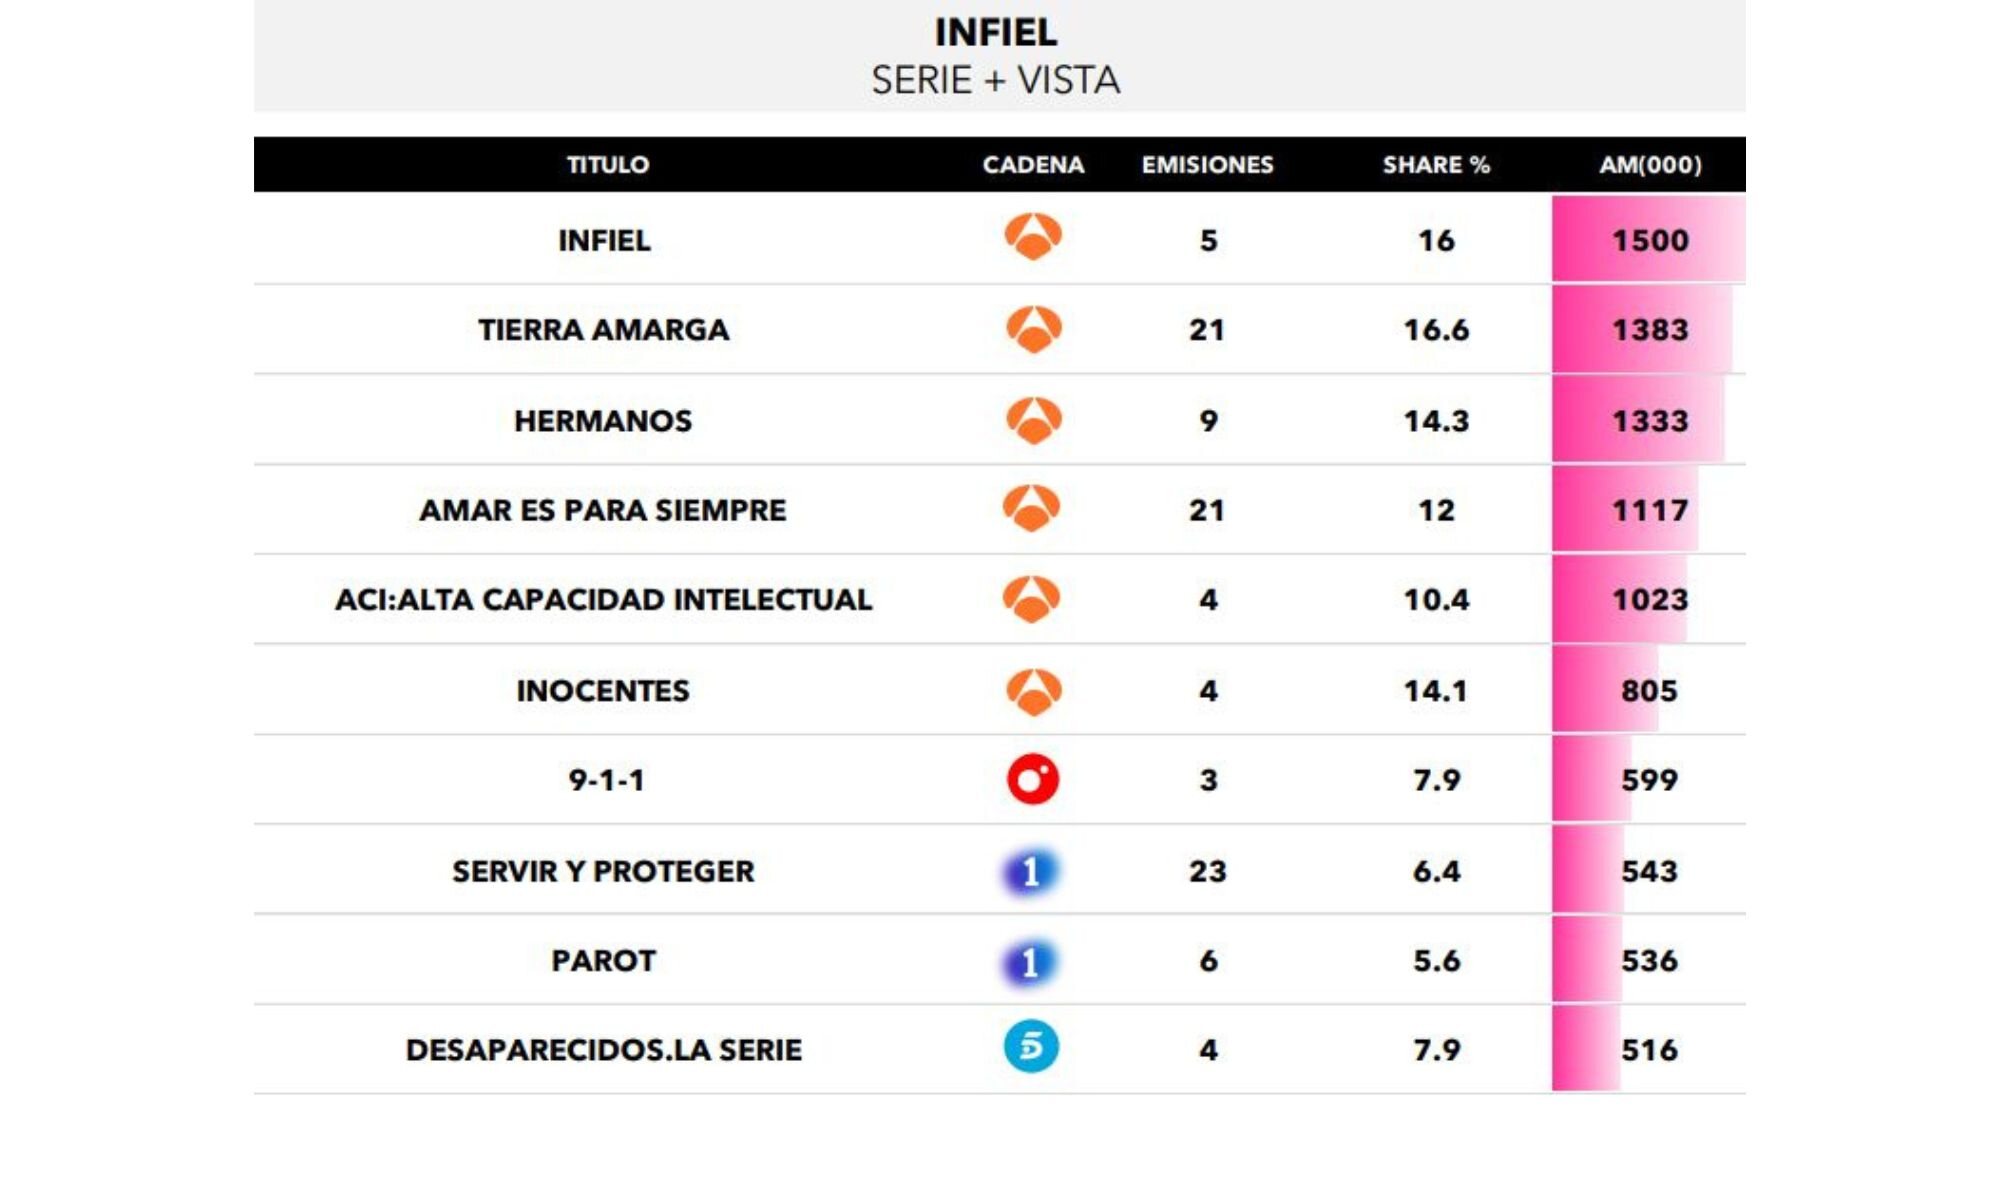Click the Antena 3 logo beside INOCENTES
This screenshot has height=1200, width=2000.
pyautogui.click(x=1033, y=691)
